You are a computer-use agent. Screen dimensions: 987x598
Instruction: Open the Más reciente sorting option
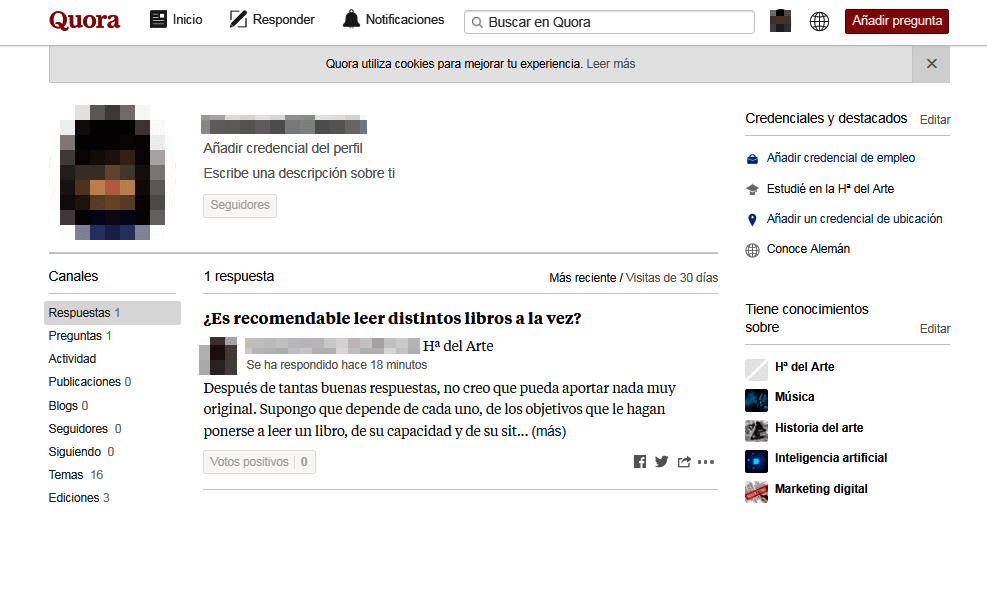[583, 277]
